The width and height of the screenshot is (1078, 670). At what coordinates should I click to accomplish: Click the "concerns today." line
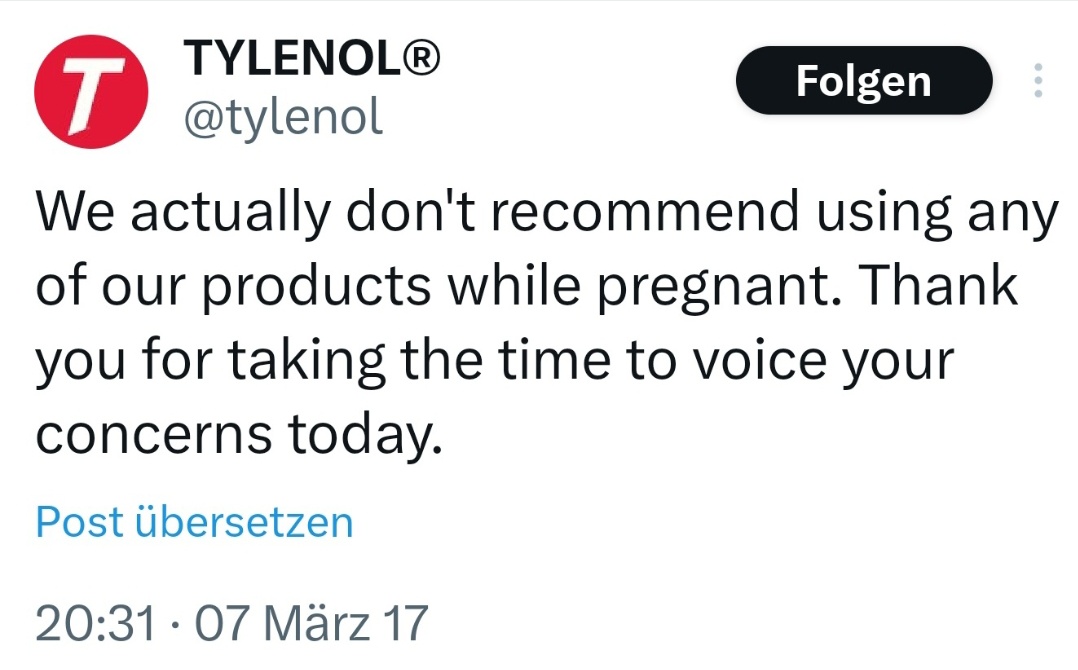[239, 435]
